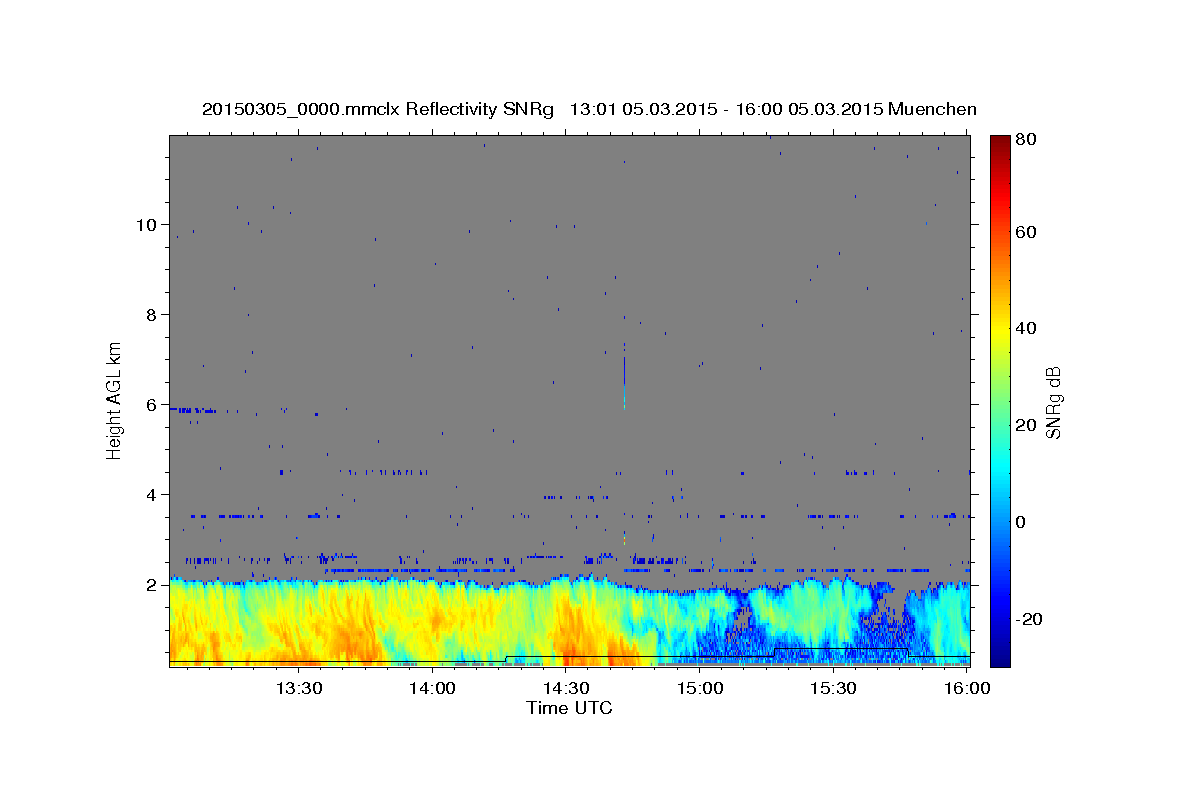Click the vertical blue streak near 6-7 km
Viewport: 1200px width, 800px height.
click(x=624, y=376)
